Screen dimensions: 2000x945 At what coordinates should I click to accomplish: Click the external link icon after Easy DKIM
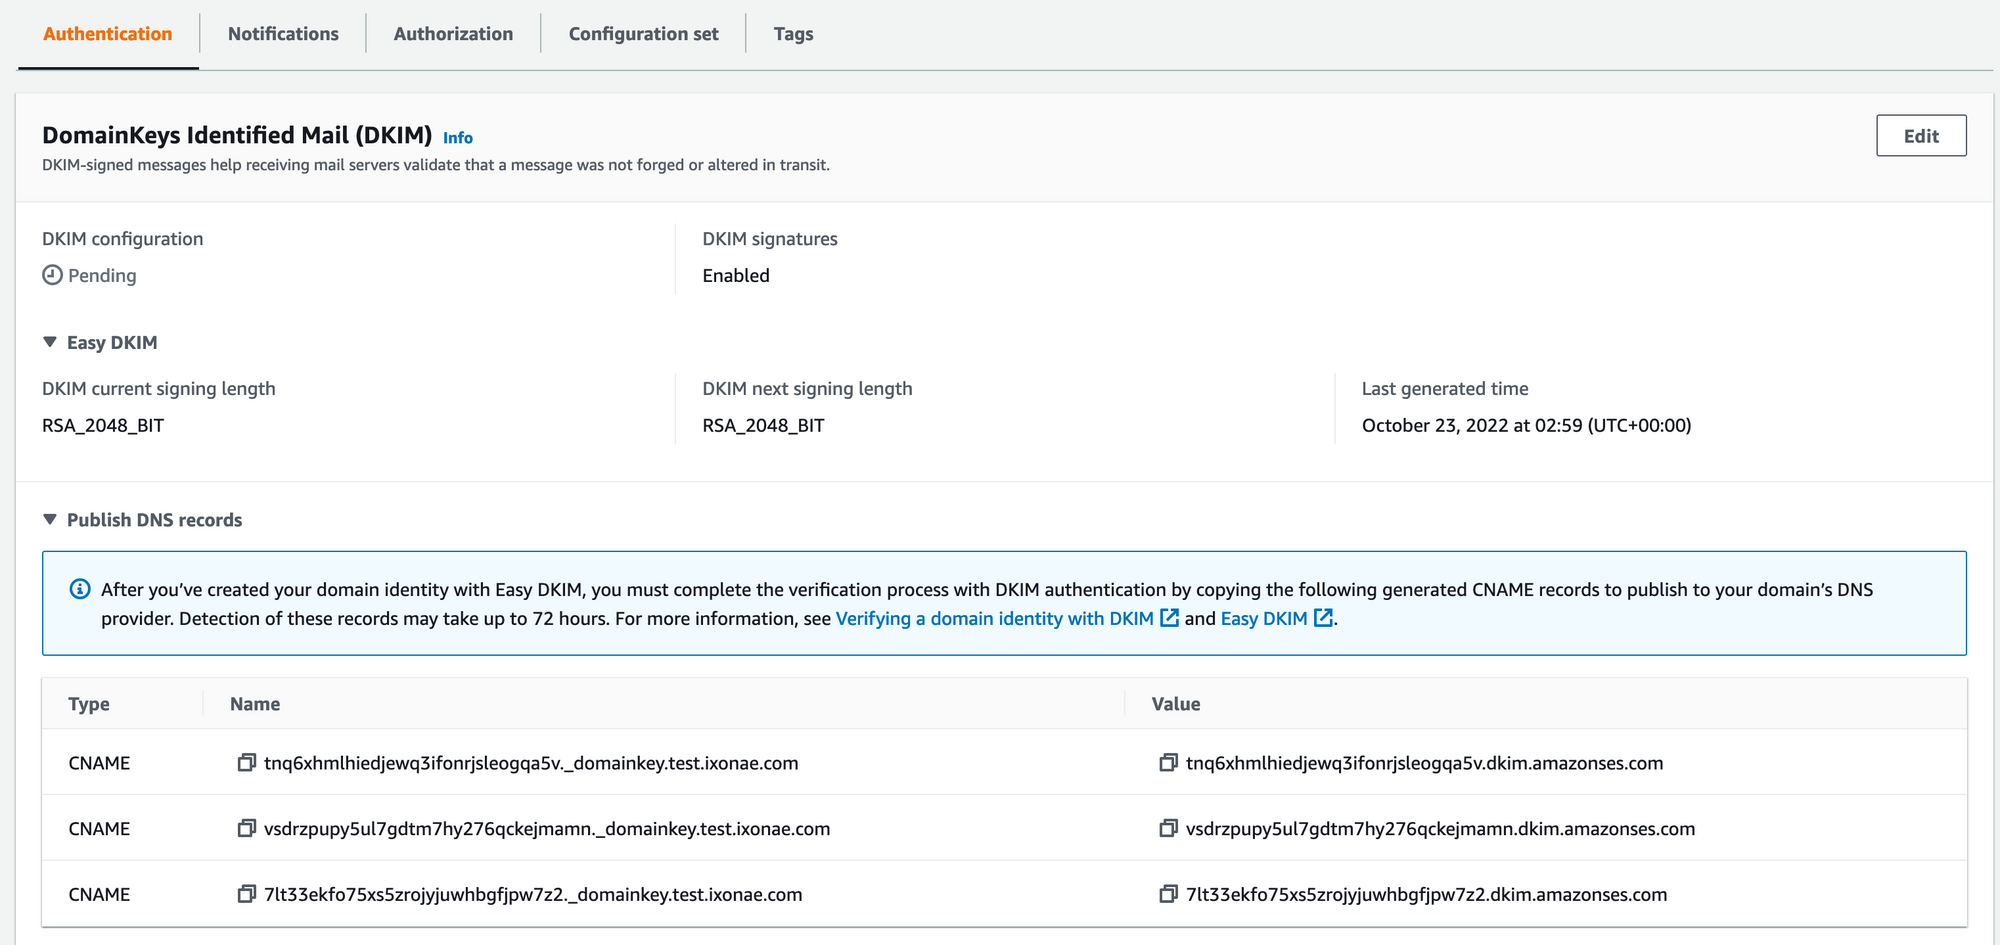coord(1322,618)
